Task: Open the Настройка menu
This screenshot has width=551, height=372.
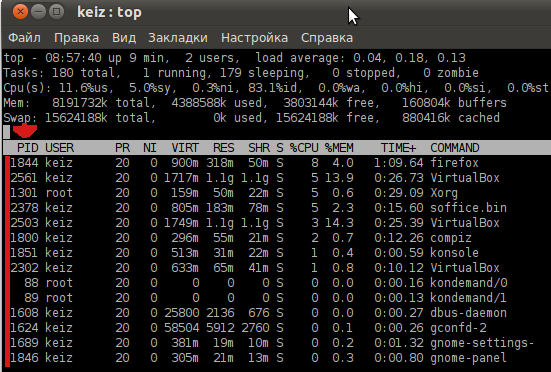Action: [254, 38]
